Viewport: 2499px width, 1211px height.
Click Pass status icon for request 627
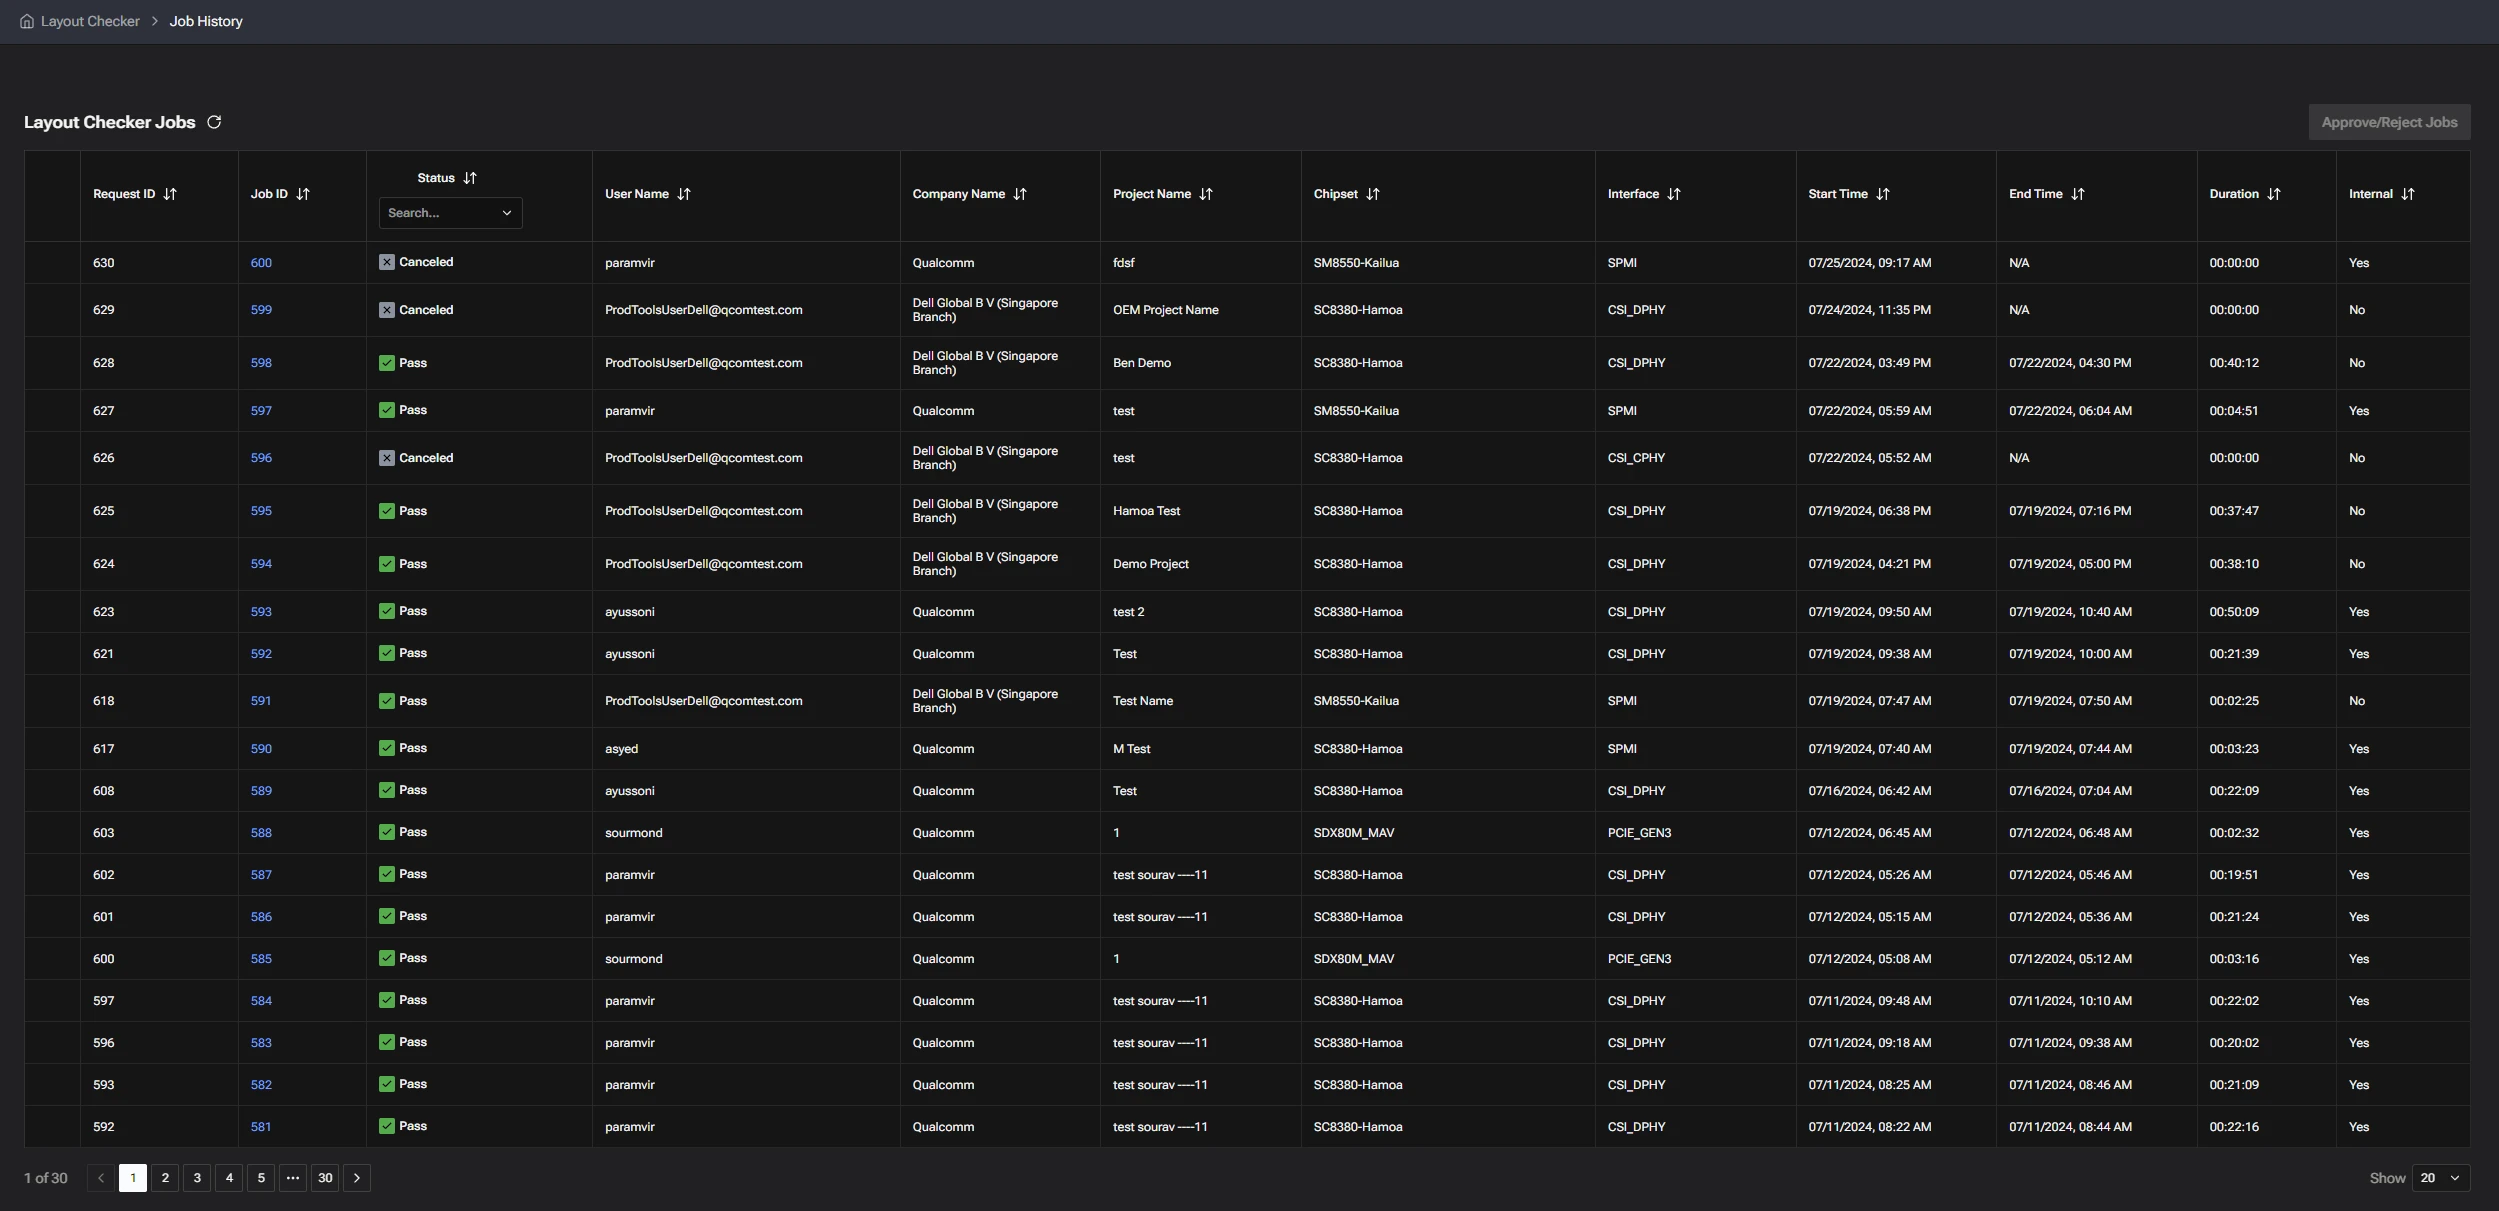pyautogui.click(x=387, y=410)
